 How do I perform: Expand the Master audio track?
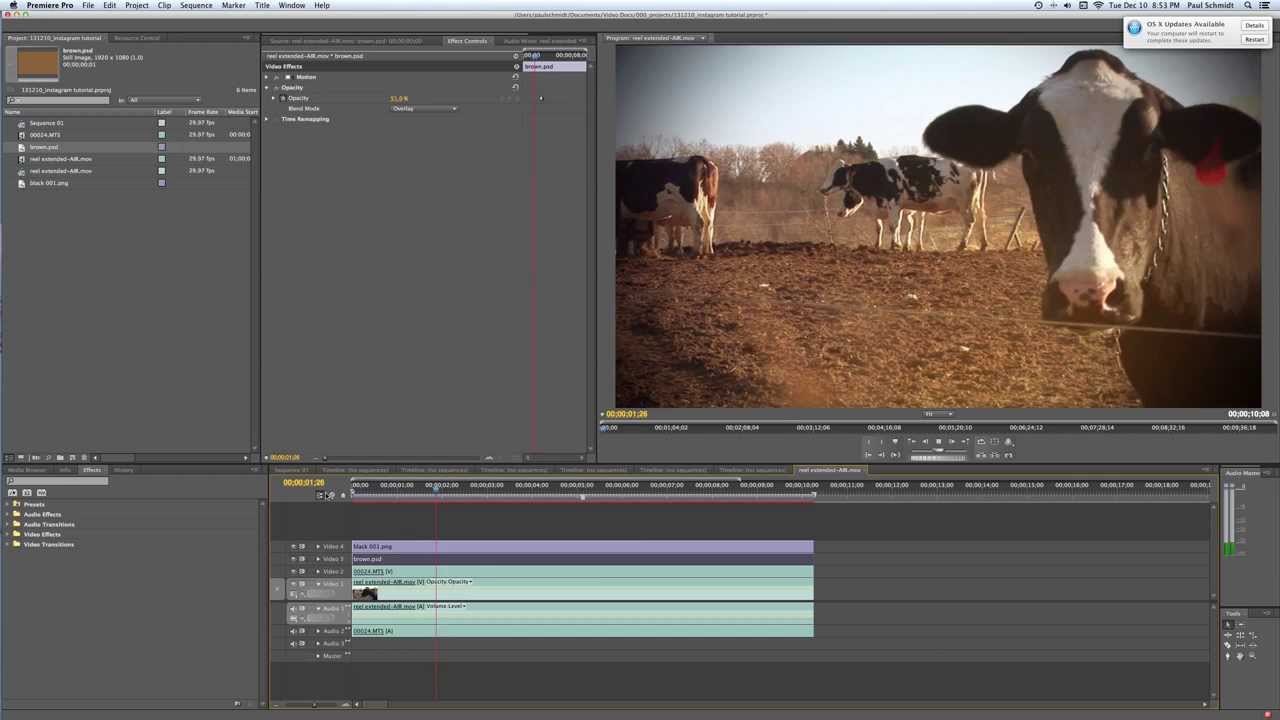click(x=318, y=656)
